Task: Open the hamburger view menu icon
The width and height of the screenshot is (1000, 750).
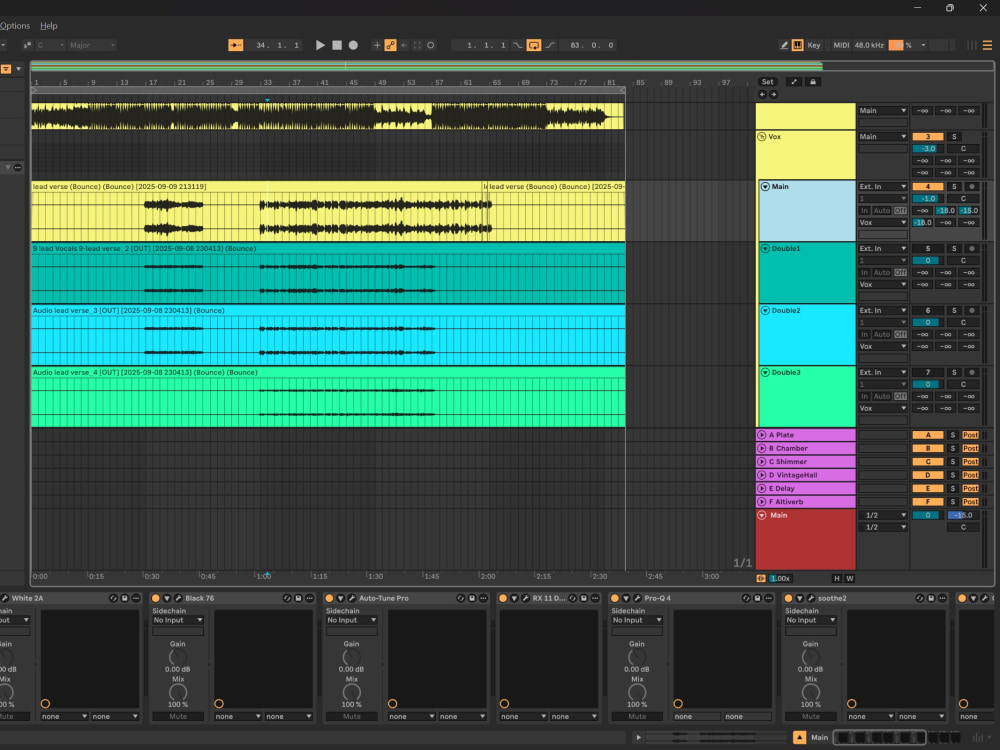Action: 987,45
